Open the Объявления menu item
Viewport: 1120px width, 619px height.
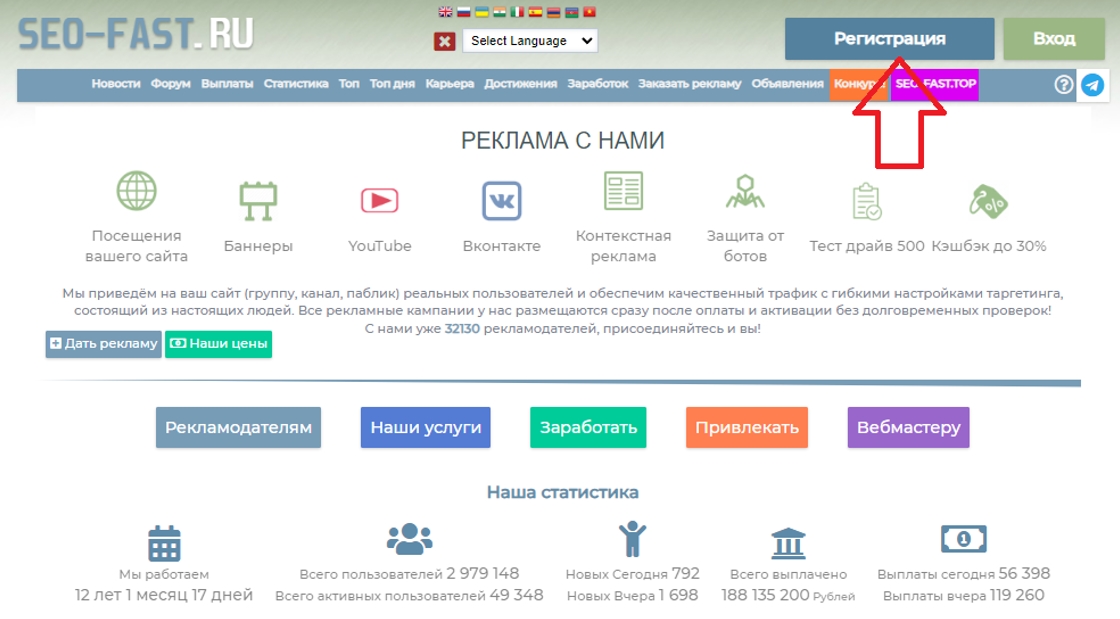point(787,84)
